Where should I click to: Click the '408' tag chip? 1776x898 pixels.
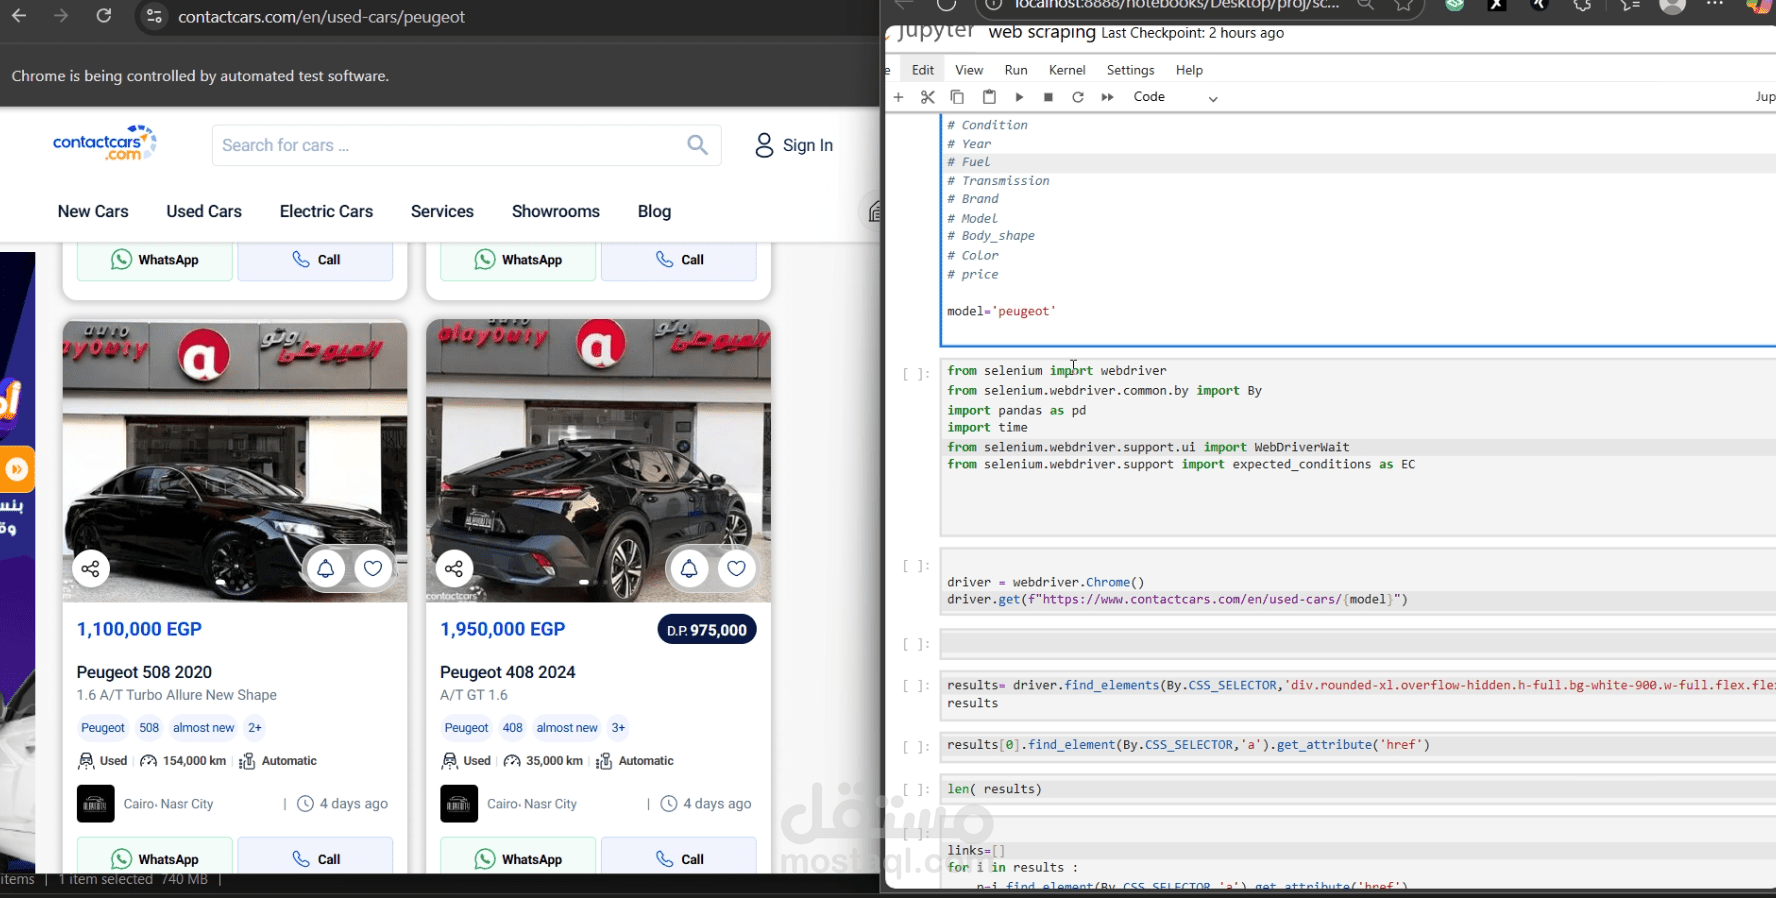click(x=513, y=728)
